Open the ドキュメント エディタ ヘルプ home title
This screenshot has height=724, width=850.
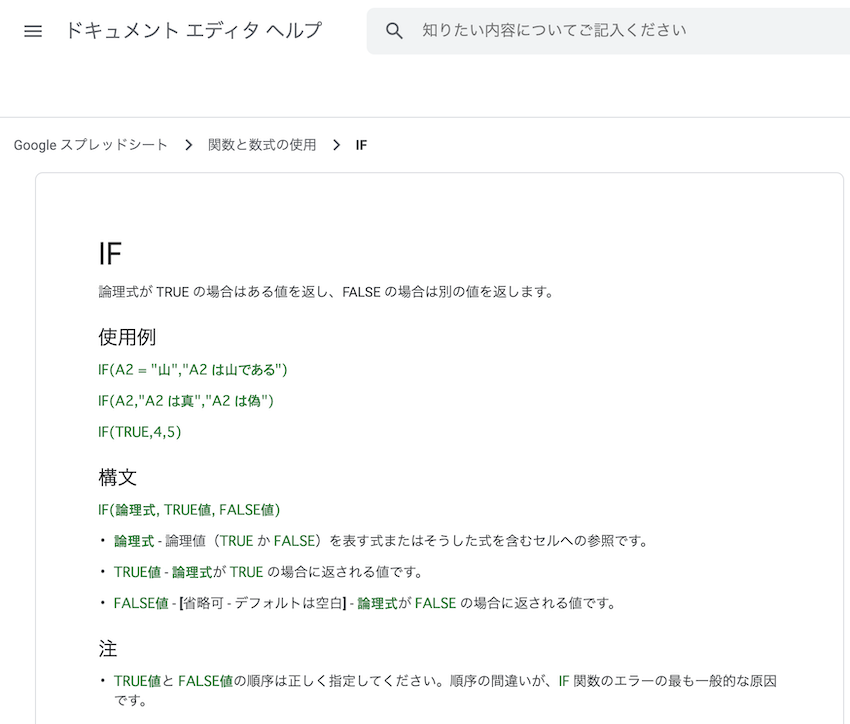click(x=193, y=31)
